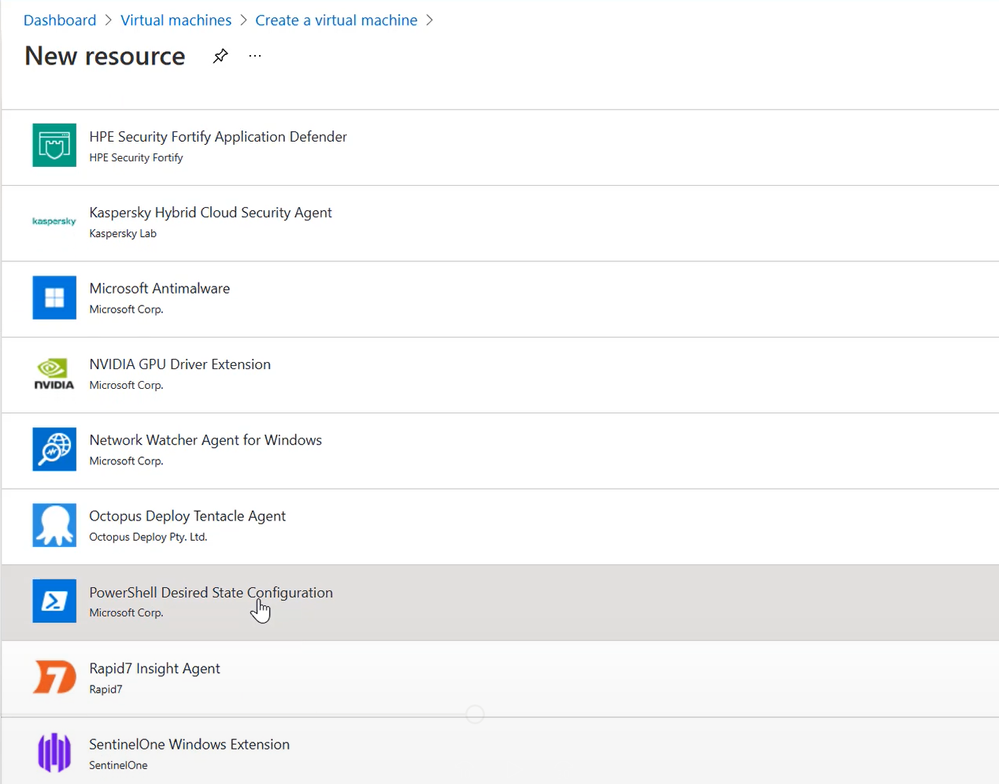999x784 pixels.
Task: Open the more options ellipsis menu
Action: pyautogui.click(x=255, y=57)
